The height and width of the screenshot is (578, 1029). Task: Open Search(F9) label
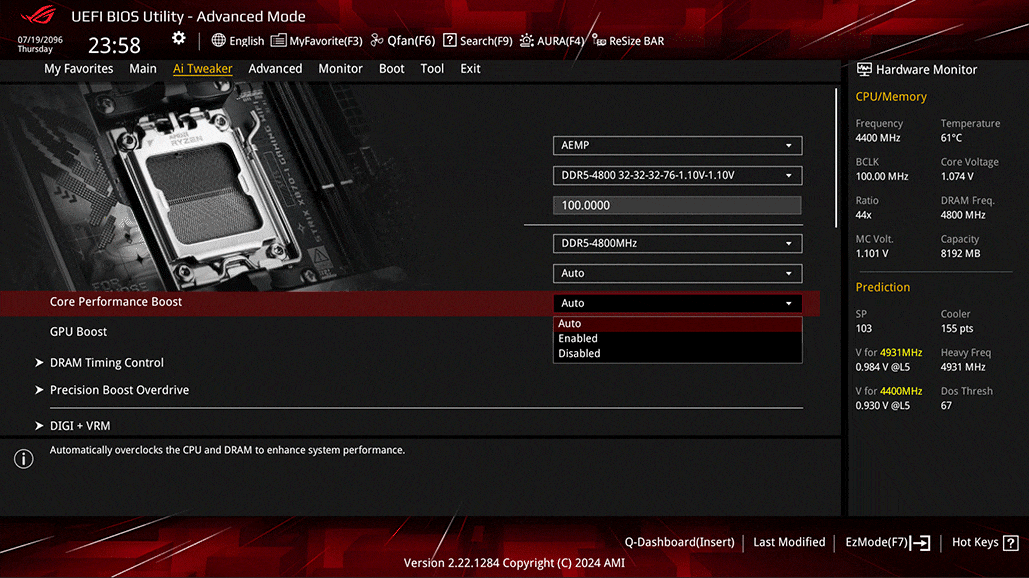pyautogui.click(x=486, y=41)
